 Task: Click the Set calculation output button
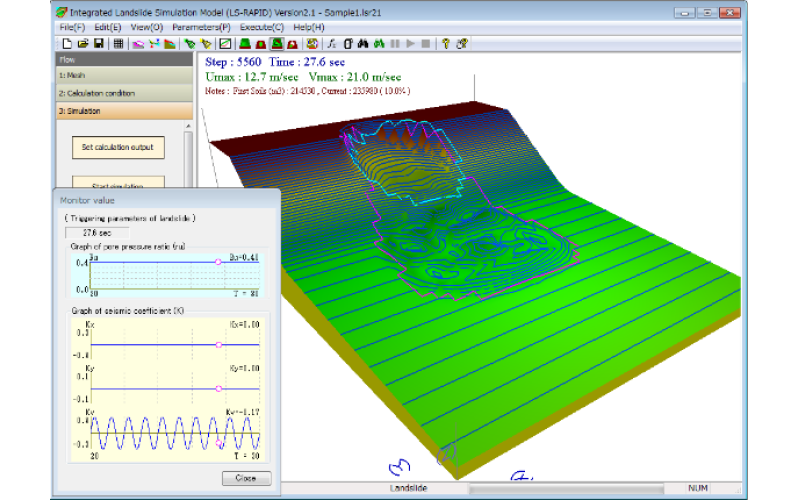118,148
